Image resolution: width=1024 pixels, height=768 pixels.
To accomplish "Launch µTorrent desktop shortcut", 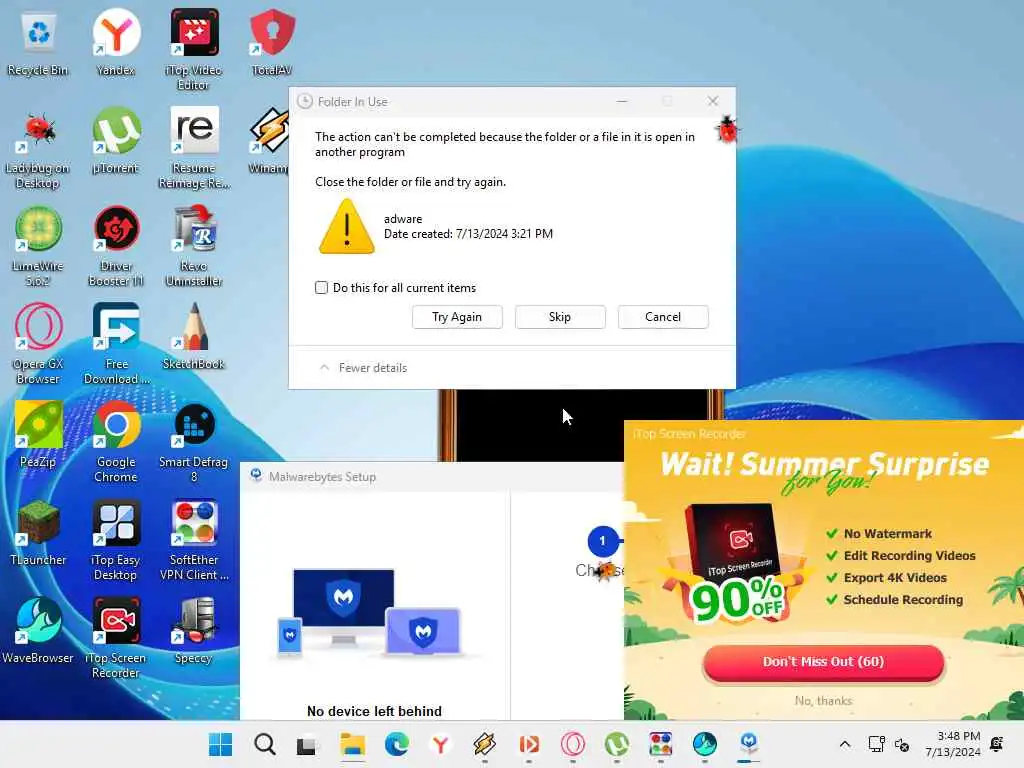I will tap(116, 141).
